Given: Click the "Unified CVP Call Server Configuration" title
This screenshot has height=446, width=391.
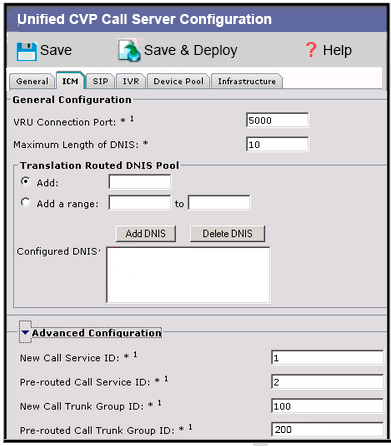Looking at the screenshot, I should coord(144,19).
